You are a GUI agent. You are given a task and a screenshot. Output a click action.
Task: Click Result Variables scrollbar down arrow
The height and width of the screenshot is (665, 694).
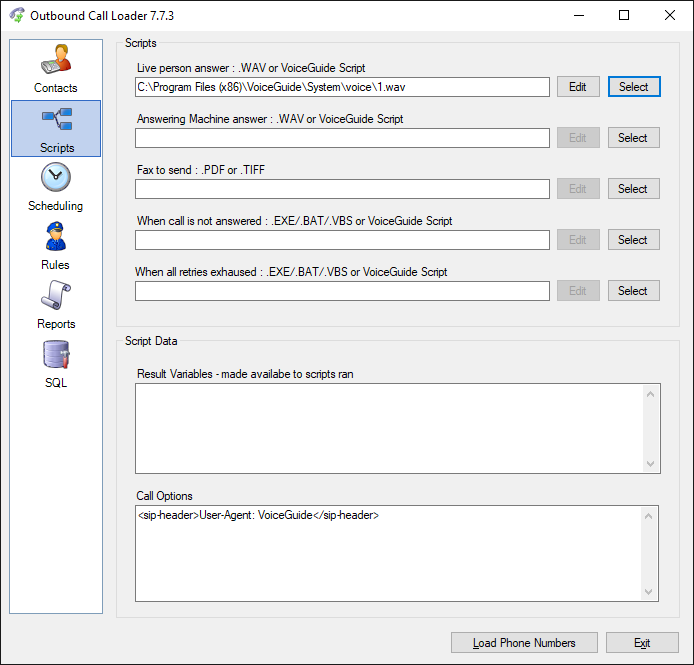(652, 464)
